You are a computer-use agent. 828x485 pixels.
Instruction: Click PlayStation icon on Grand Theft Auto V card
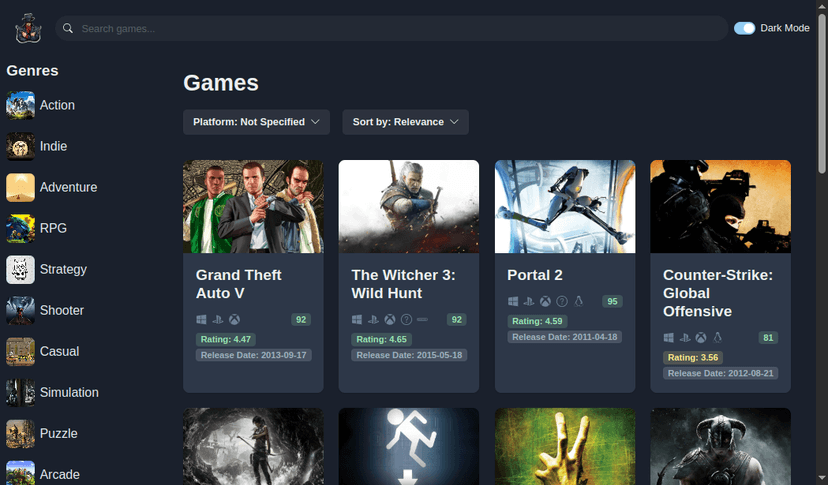218,320
